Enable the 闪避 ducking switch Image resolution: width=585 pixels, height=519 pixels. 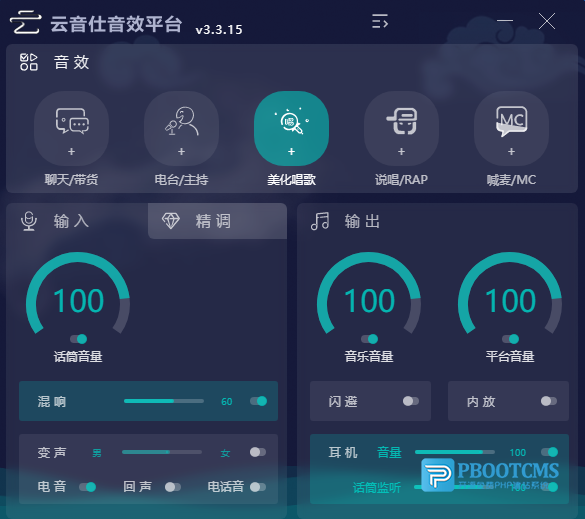pyautogui.click(x=411, y=401)
